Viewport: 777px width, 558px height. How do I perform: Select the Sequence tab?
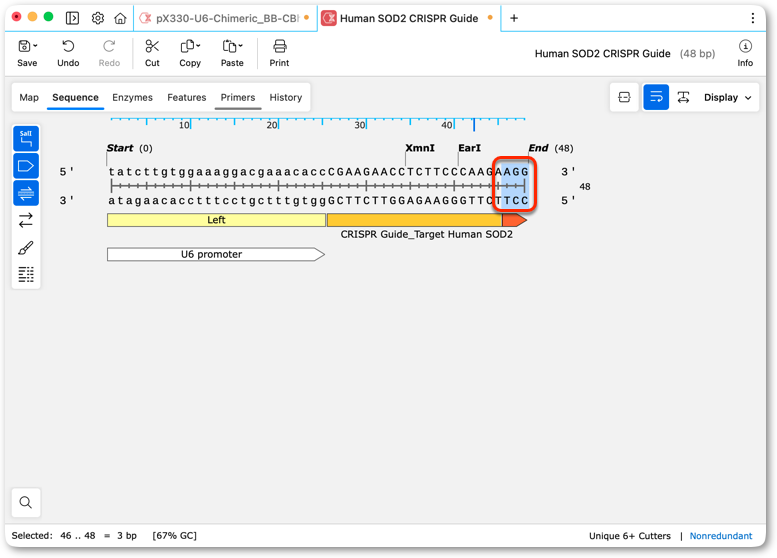click(75, 97)
